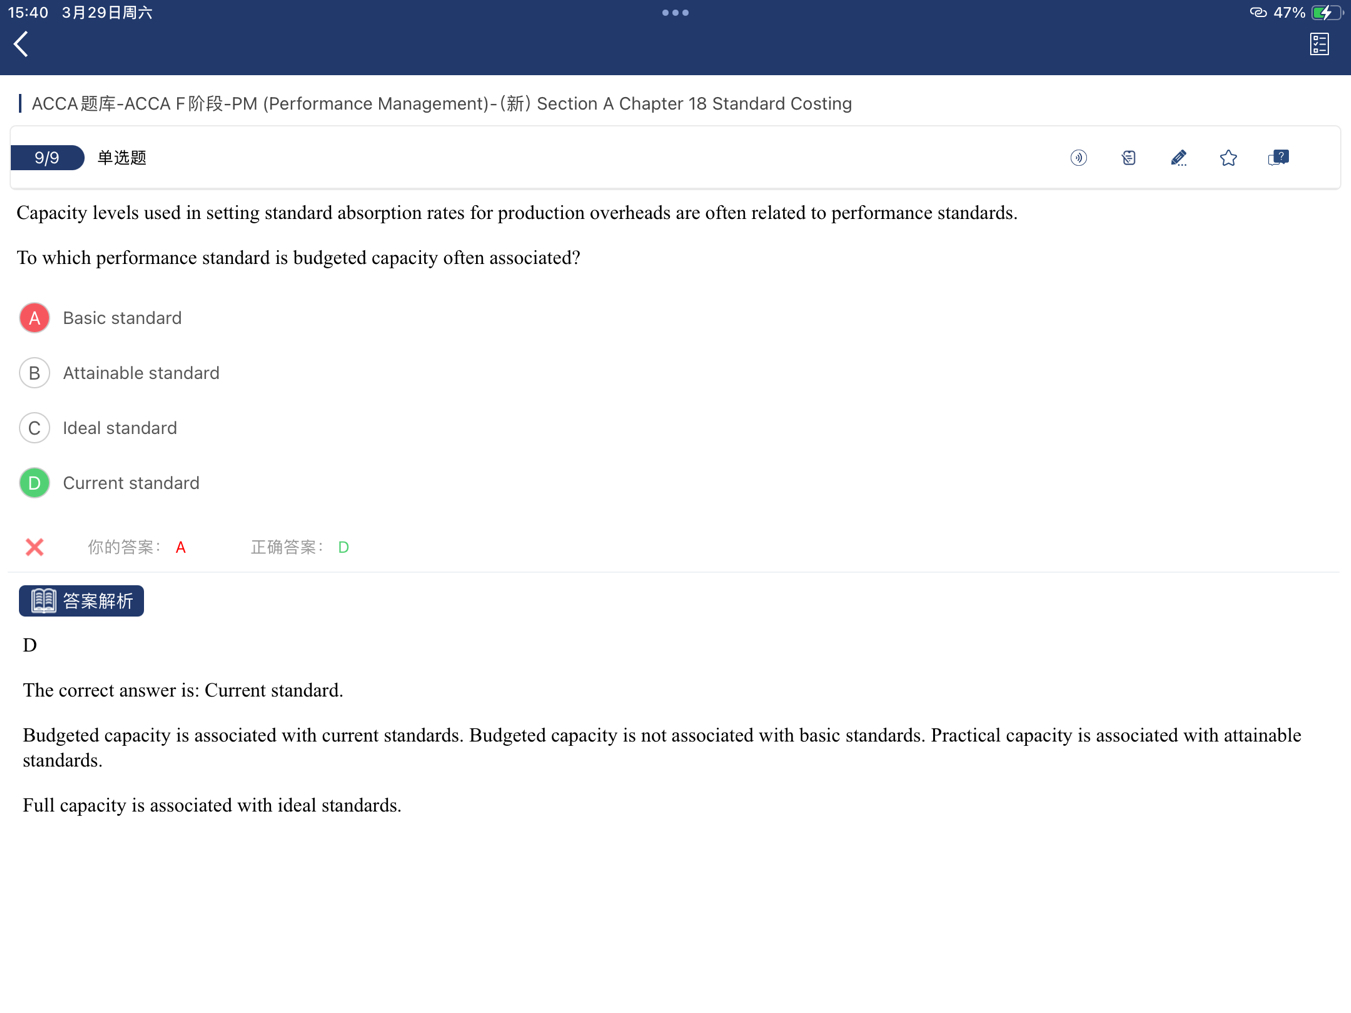1351x1013 pixels.
Task: Click the chapter title breadcrumb
Action: (441, 104)
